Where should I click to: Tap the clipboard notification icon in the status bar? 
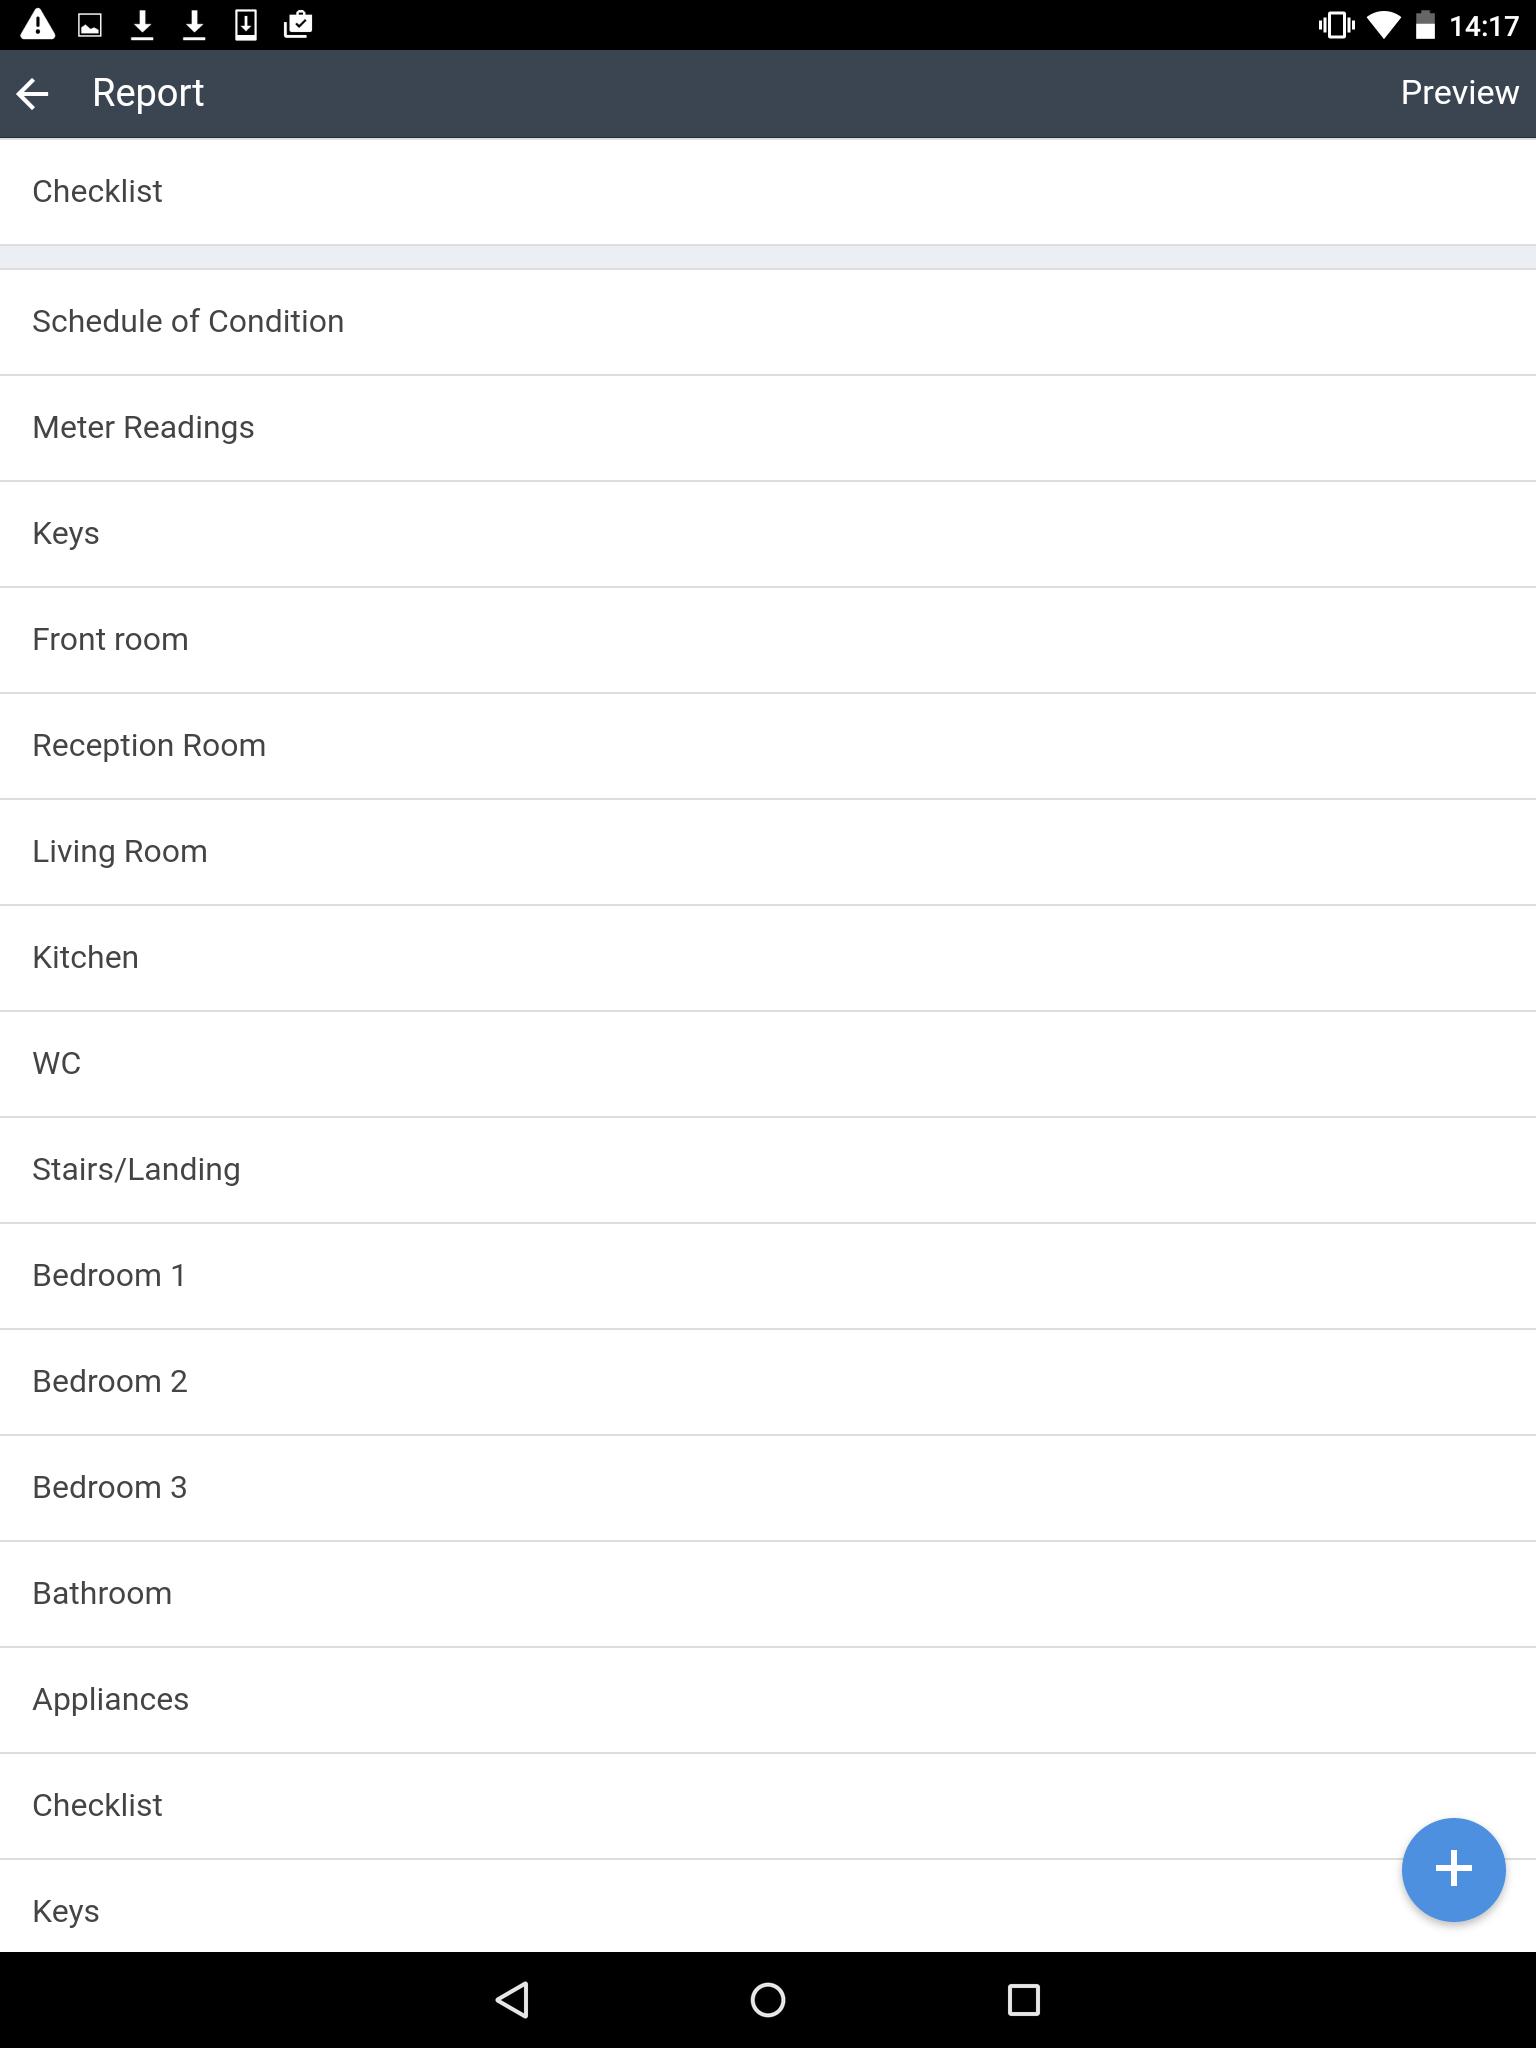point(297,24)
